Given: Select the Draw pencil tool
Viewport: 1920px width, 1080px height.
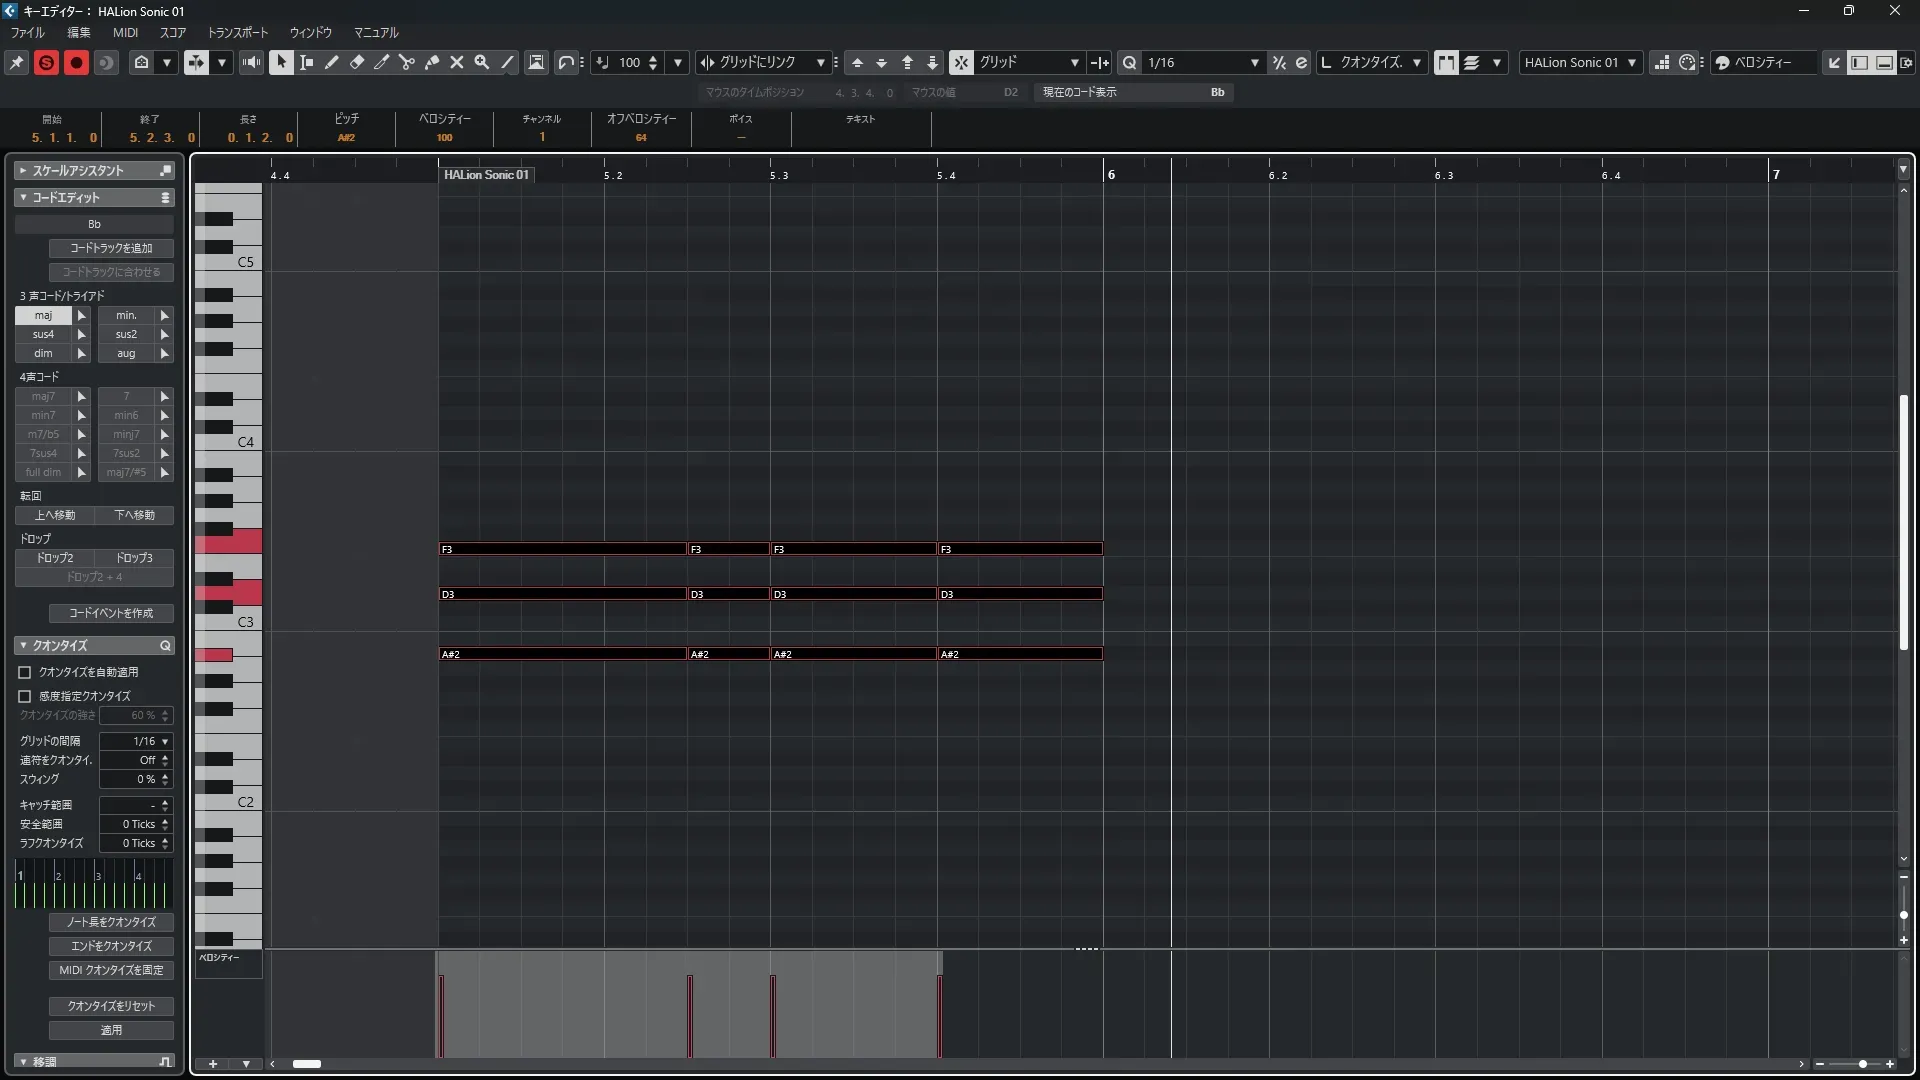Looking at the screenshot, I should pyautogui.click(x=331, y=62).
